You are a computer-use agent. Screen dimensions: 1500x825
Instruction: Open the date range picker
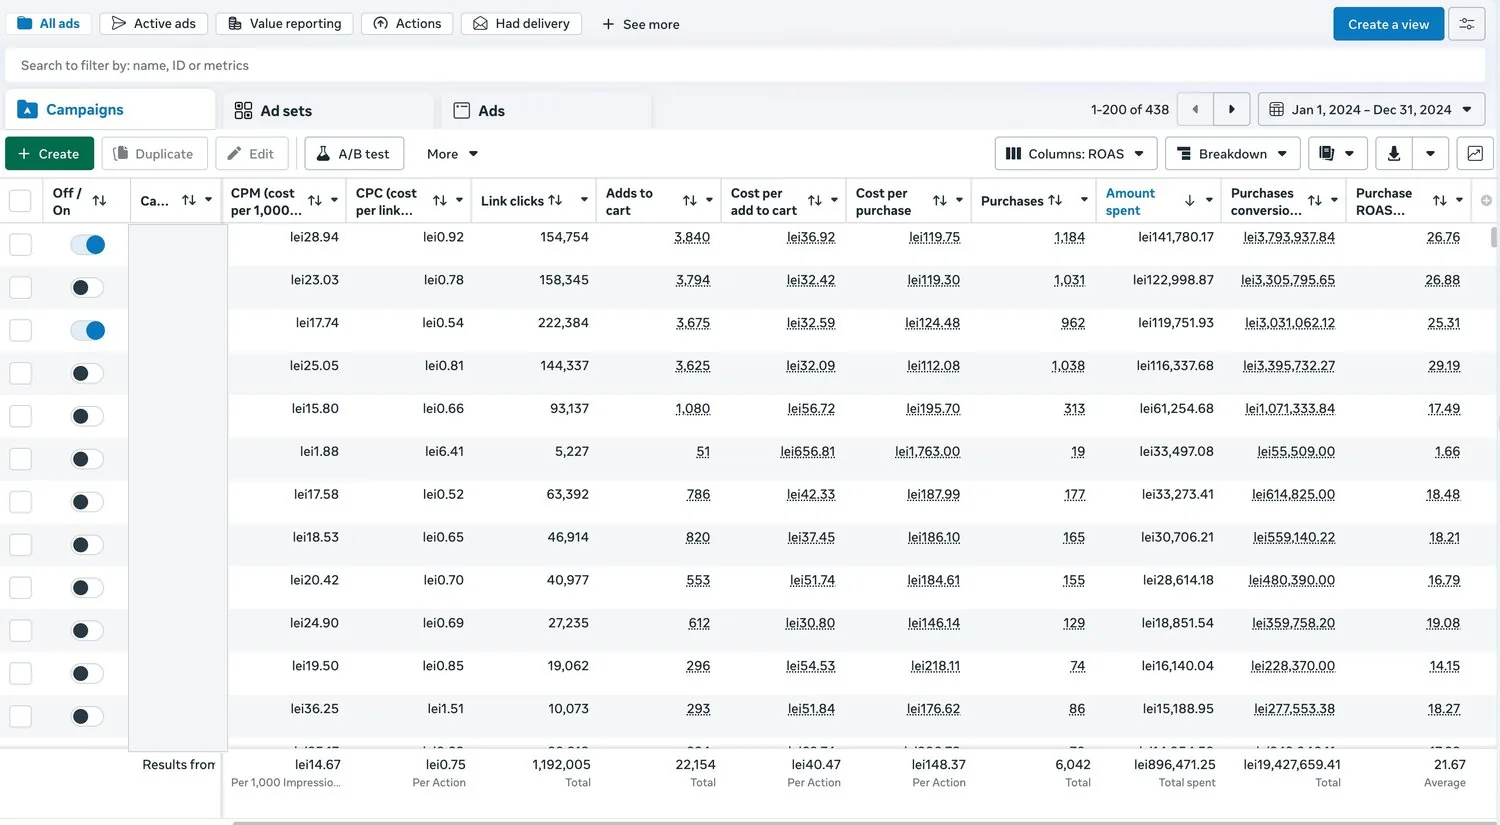point(1371,110)
